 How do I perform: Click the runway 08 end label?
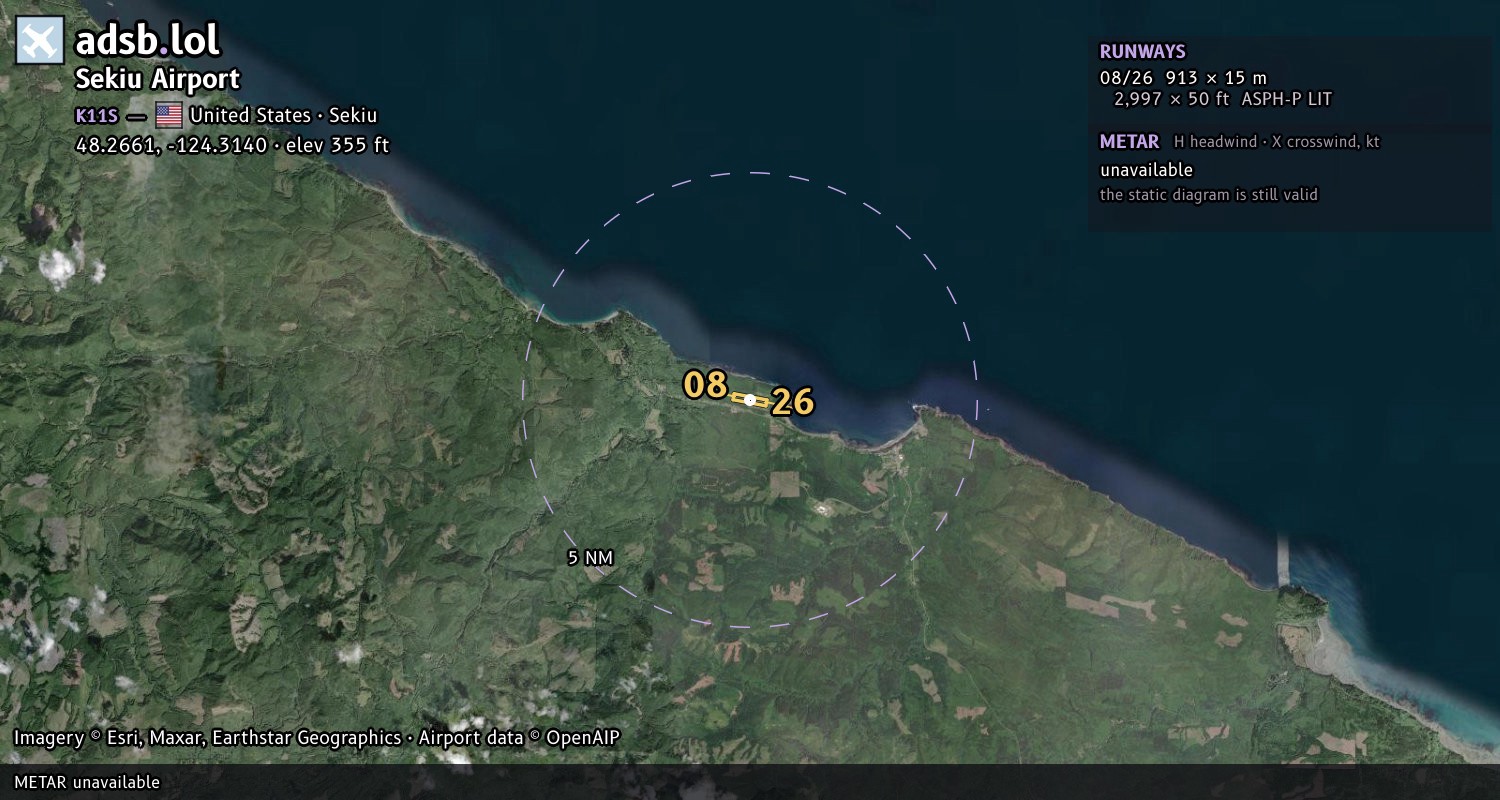[704, 385]
